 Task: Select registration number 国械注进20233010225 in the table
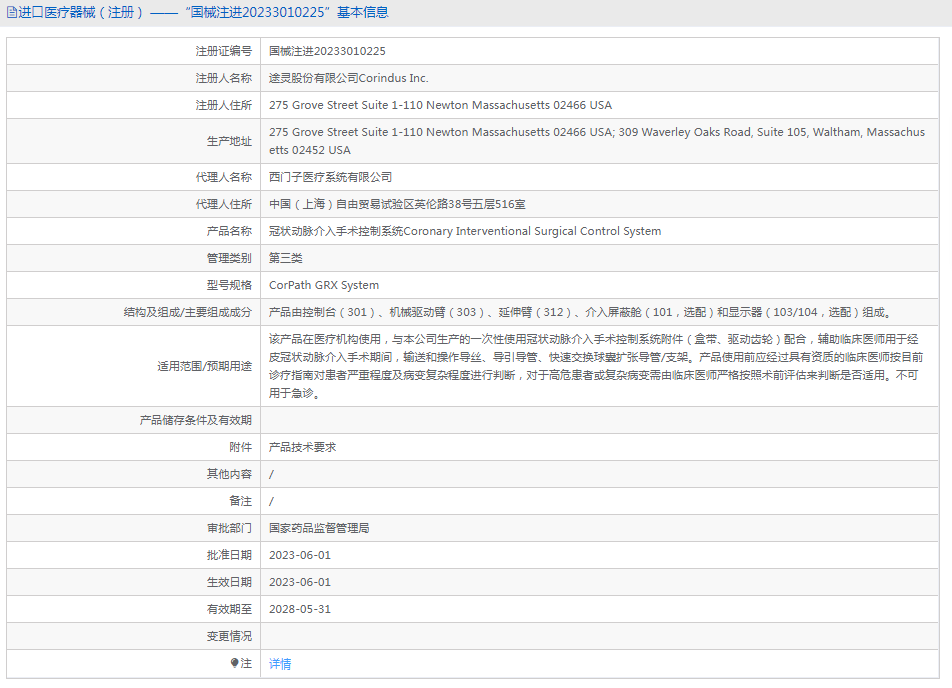coord(327,51)
